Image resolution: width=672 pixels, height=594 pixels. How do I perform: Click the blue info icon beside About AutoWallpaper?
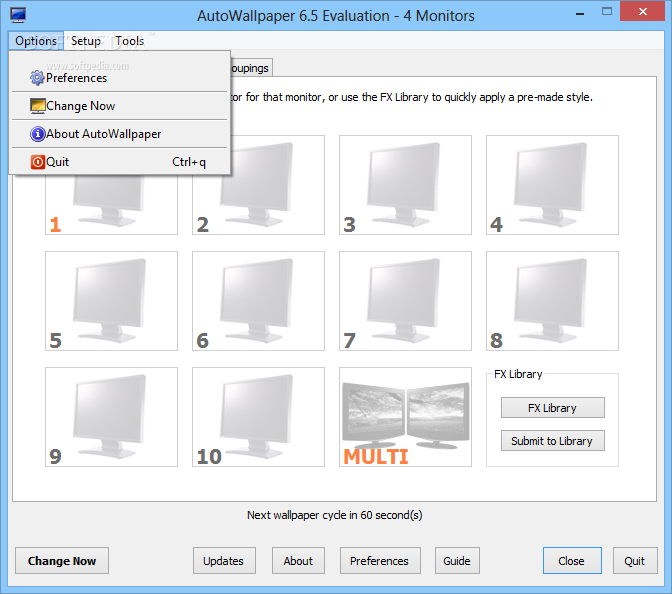click(x=38, y=134)
